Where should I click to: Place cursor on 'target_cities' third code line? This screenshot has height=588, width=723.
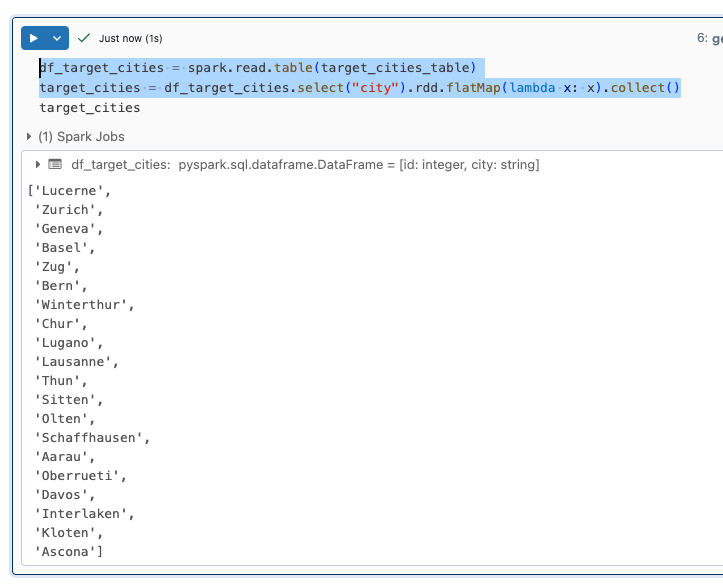90,108
